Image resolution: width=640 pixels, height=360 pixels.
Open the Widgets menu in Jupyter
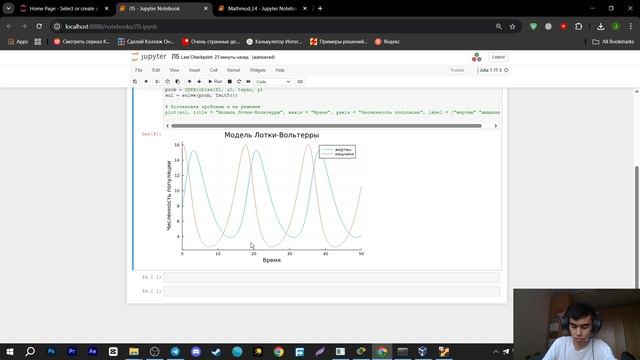(x=258, y=70)
